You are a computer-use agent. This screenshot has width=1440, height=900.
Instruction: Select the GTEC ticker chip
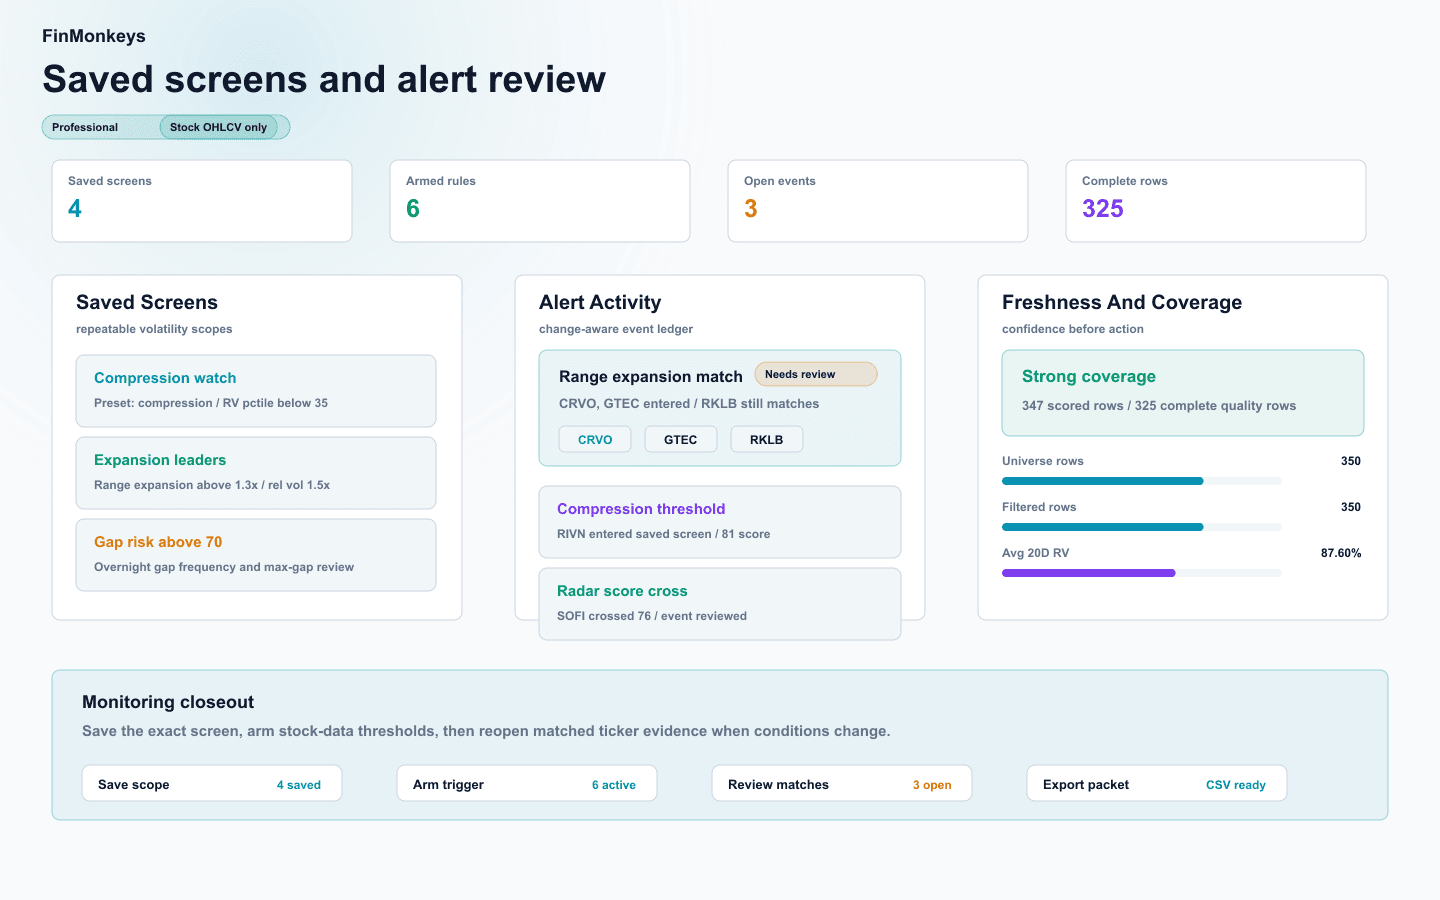click(681, 440)
